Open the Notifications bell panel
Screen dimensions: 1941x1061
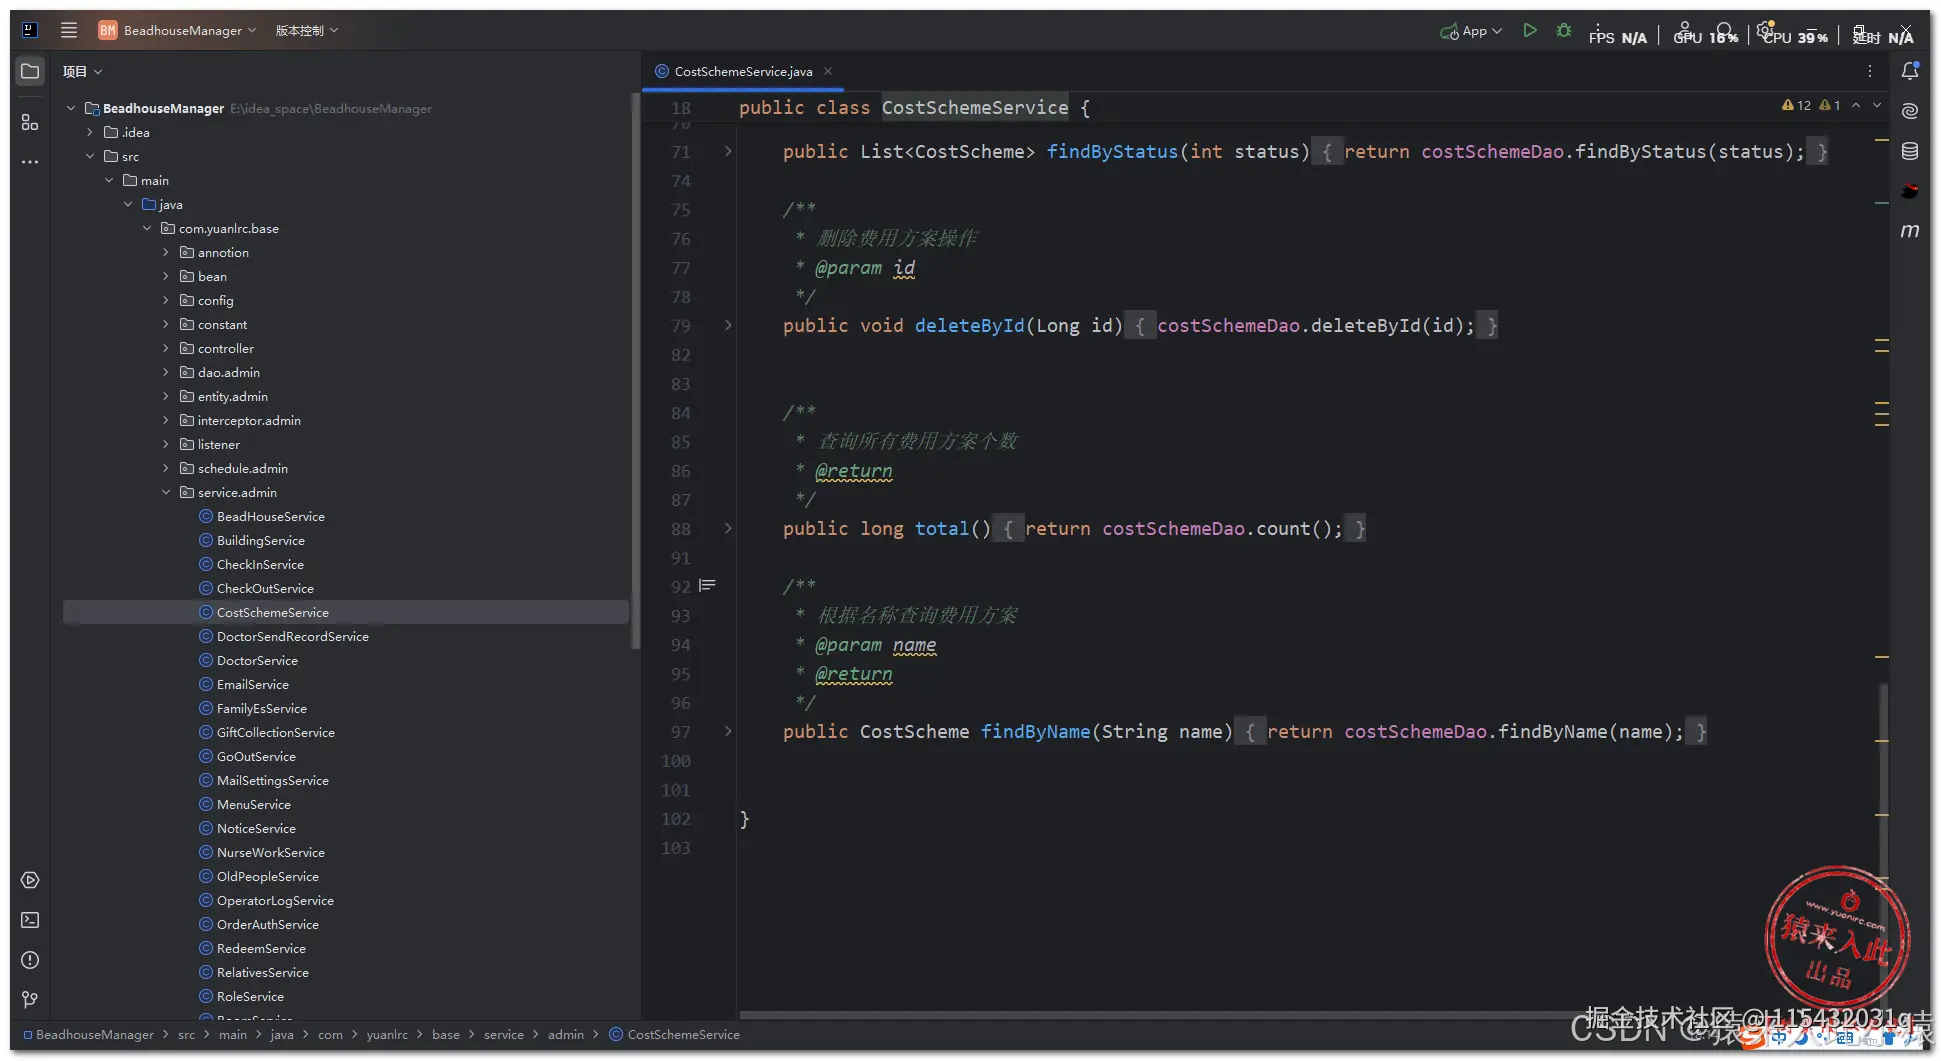[x=1910, y=71]
